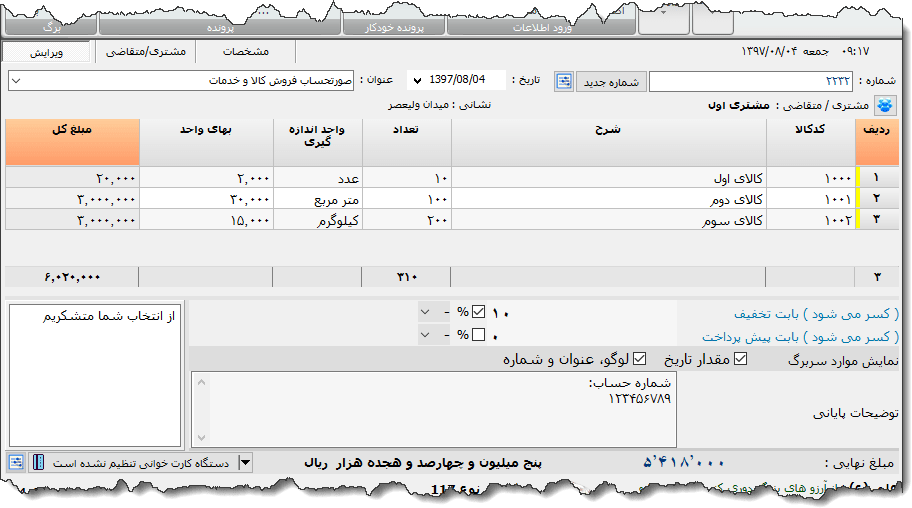Open the card reader device dropdown

(245, 462)
